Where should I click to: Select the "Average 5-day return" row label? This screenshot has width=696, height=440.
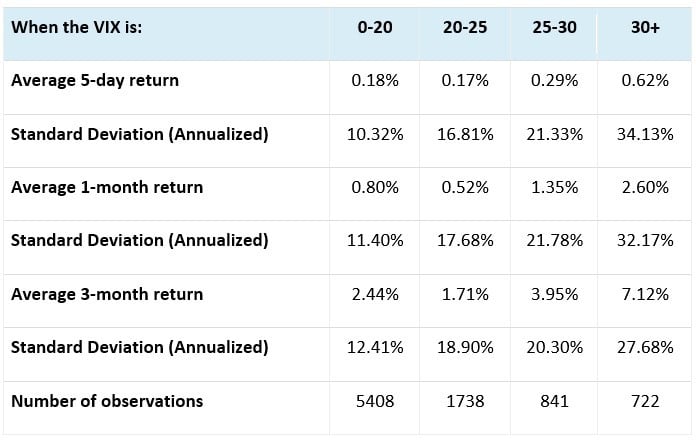coord(95,80)
